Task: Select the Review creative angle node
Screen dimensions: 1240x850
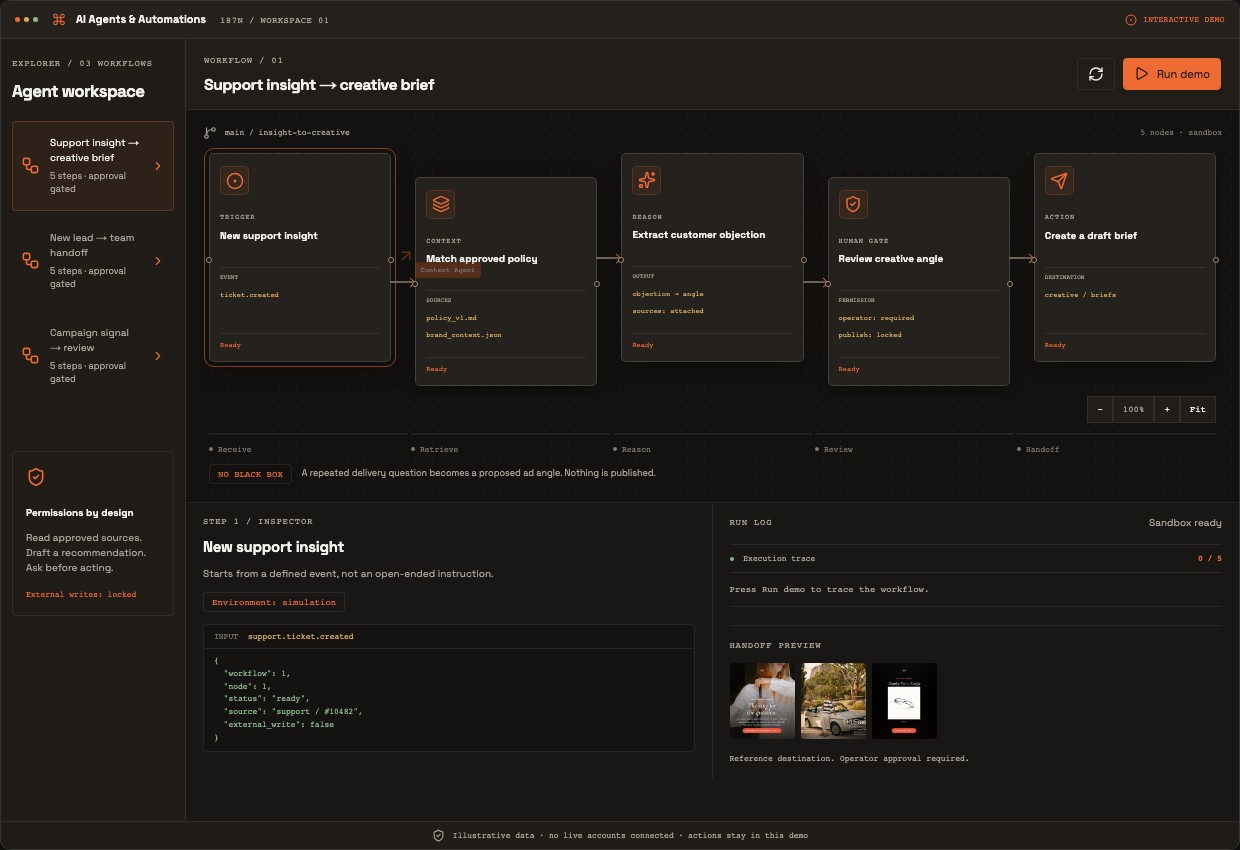Action: pyautogui.click(x=918, y=281)
